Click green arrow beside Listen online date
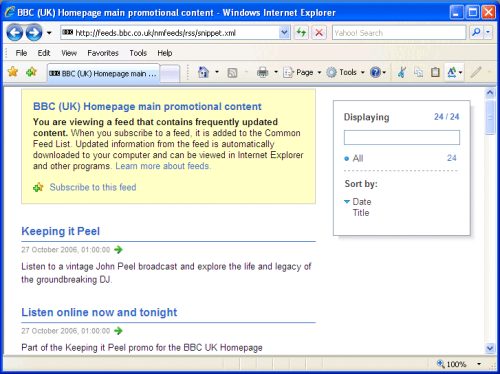Screen dimensions: 500x374 (118, 331)
